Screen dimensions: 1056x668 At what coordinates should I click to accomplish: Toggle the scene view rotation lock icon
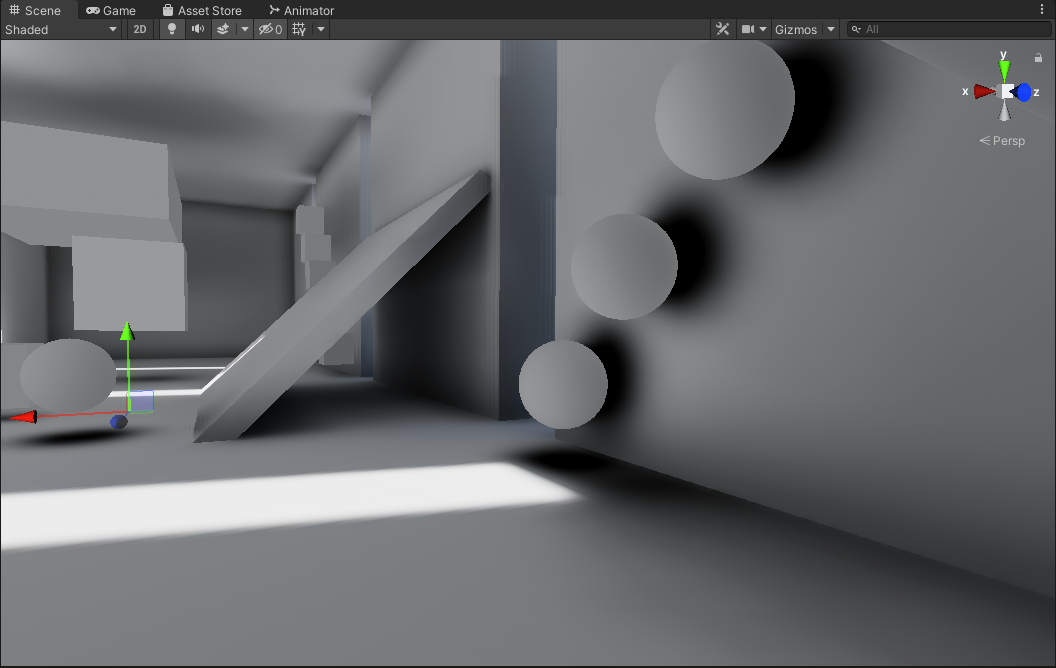click(1038, 58)
